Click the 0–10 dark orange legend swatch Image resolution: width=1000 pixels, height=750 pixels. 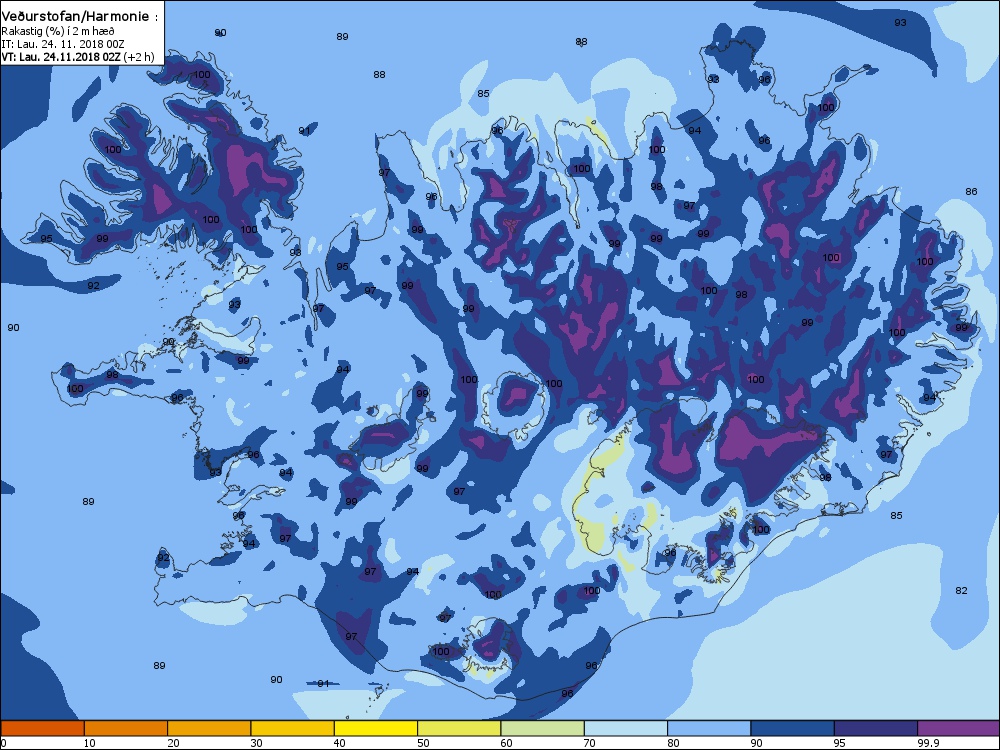pyautogui.click(x=42, y=728)
